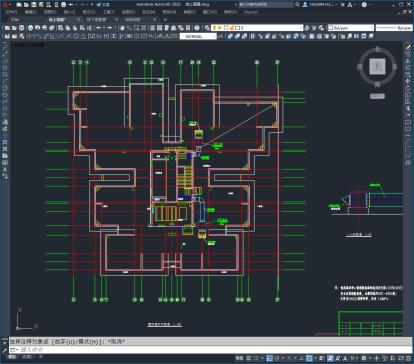Select the Explode modify tool

pos(408,163)
